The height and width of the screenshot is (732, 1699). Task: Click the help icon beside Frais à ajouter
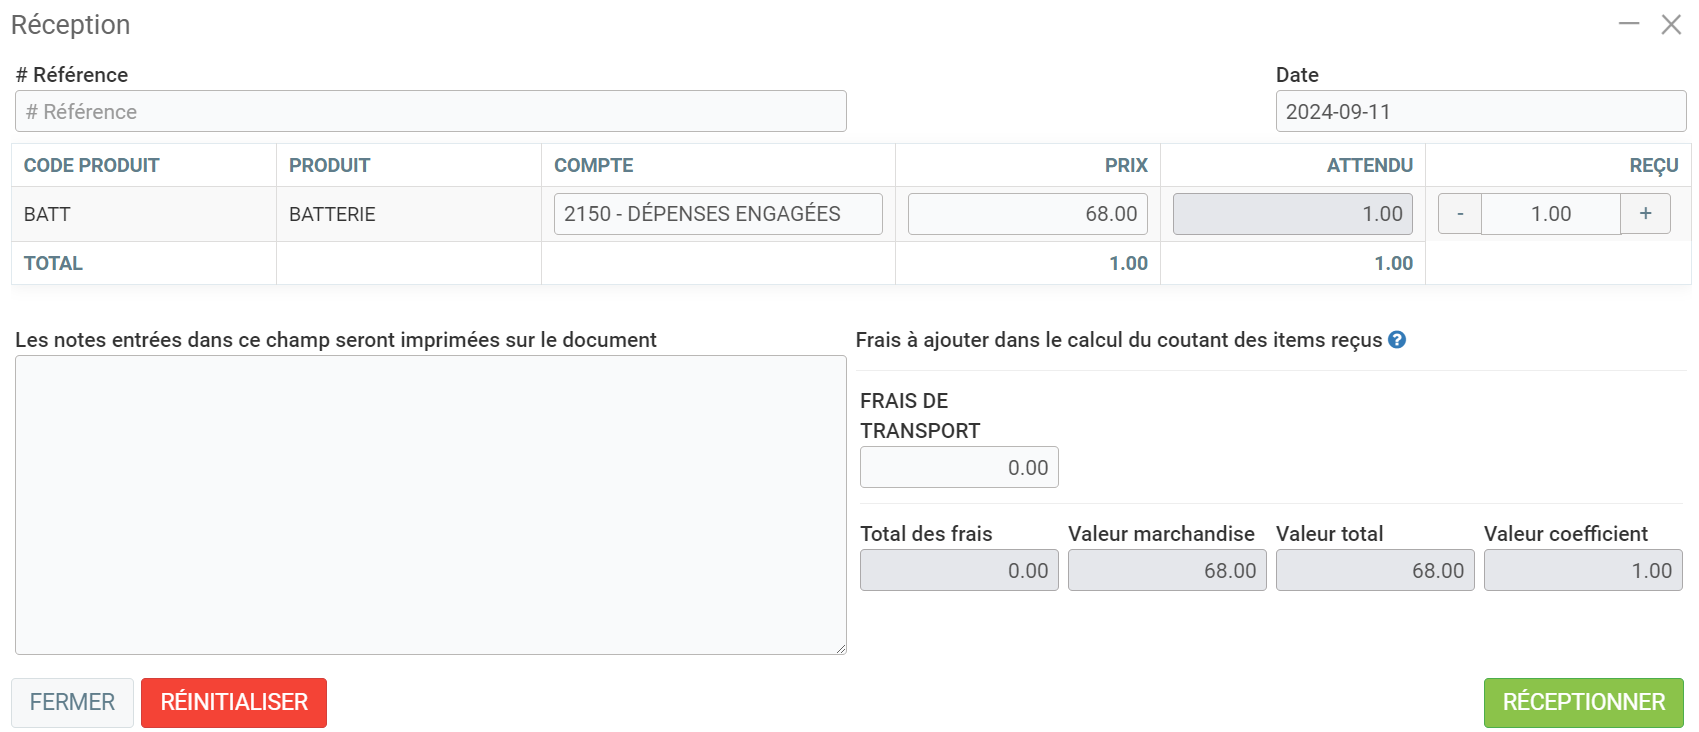pyautogui.click(x=1397, y=340)
